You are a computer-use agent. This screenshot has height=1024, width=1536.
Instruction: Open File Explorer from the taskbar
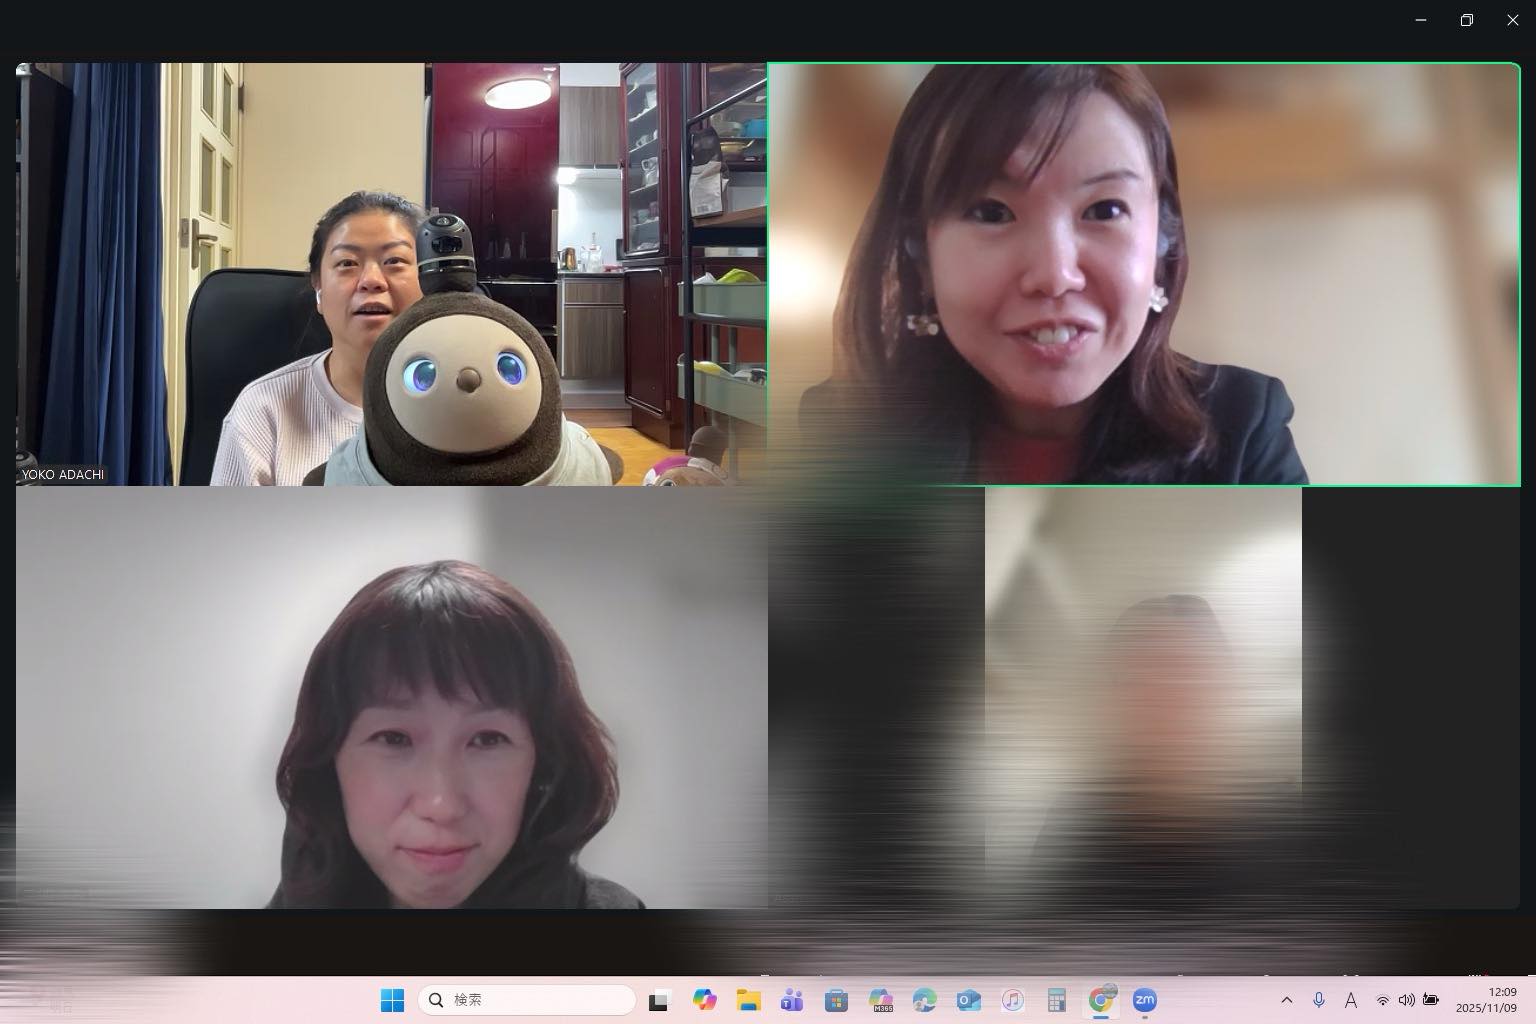(x=748, y=1000)
